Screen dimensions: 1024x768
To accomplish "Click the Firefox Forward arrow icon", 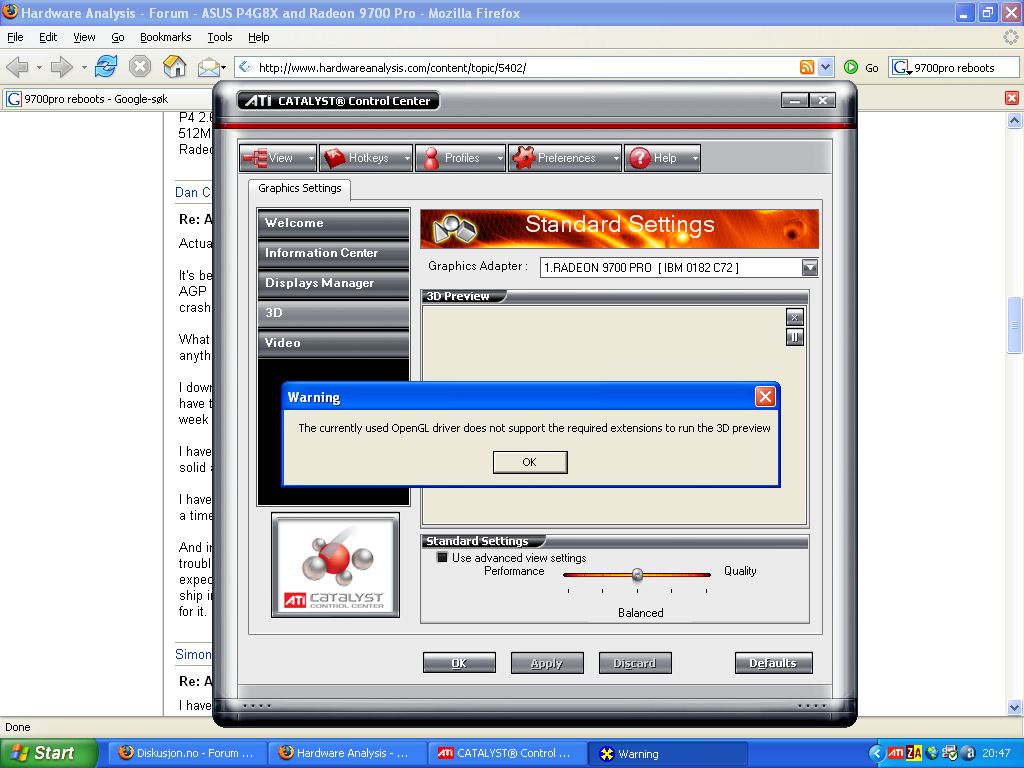I will point(61,67).
